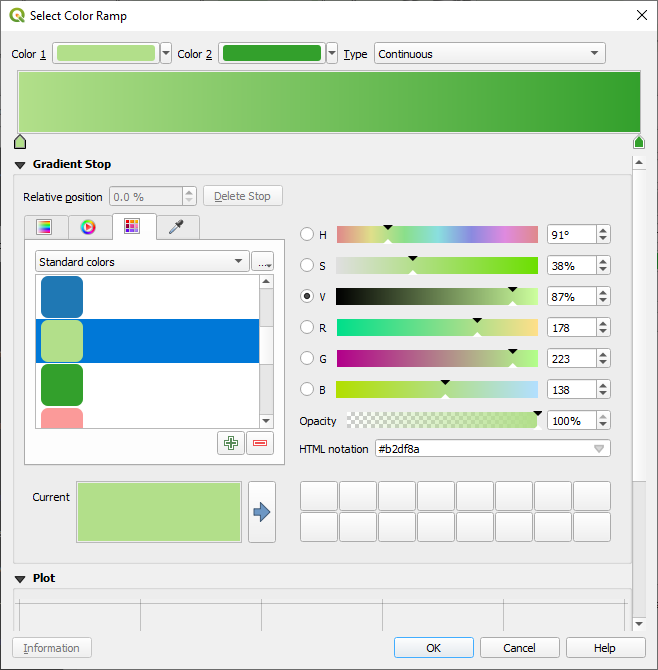Collapse the Plot section
This screenshot has width=658, height=670.
tap(20, 578)
